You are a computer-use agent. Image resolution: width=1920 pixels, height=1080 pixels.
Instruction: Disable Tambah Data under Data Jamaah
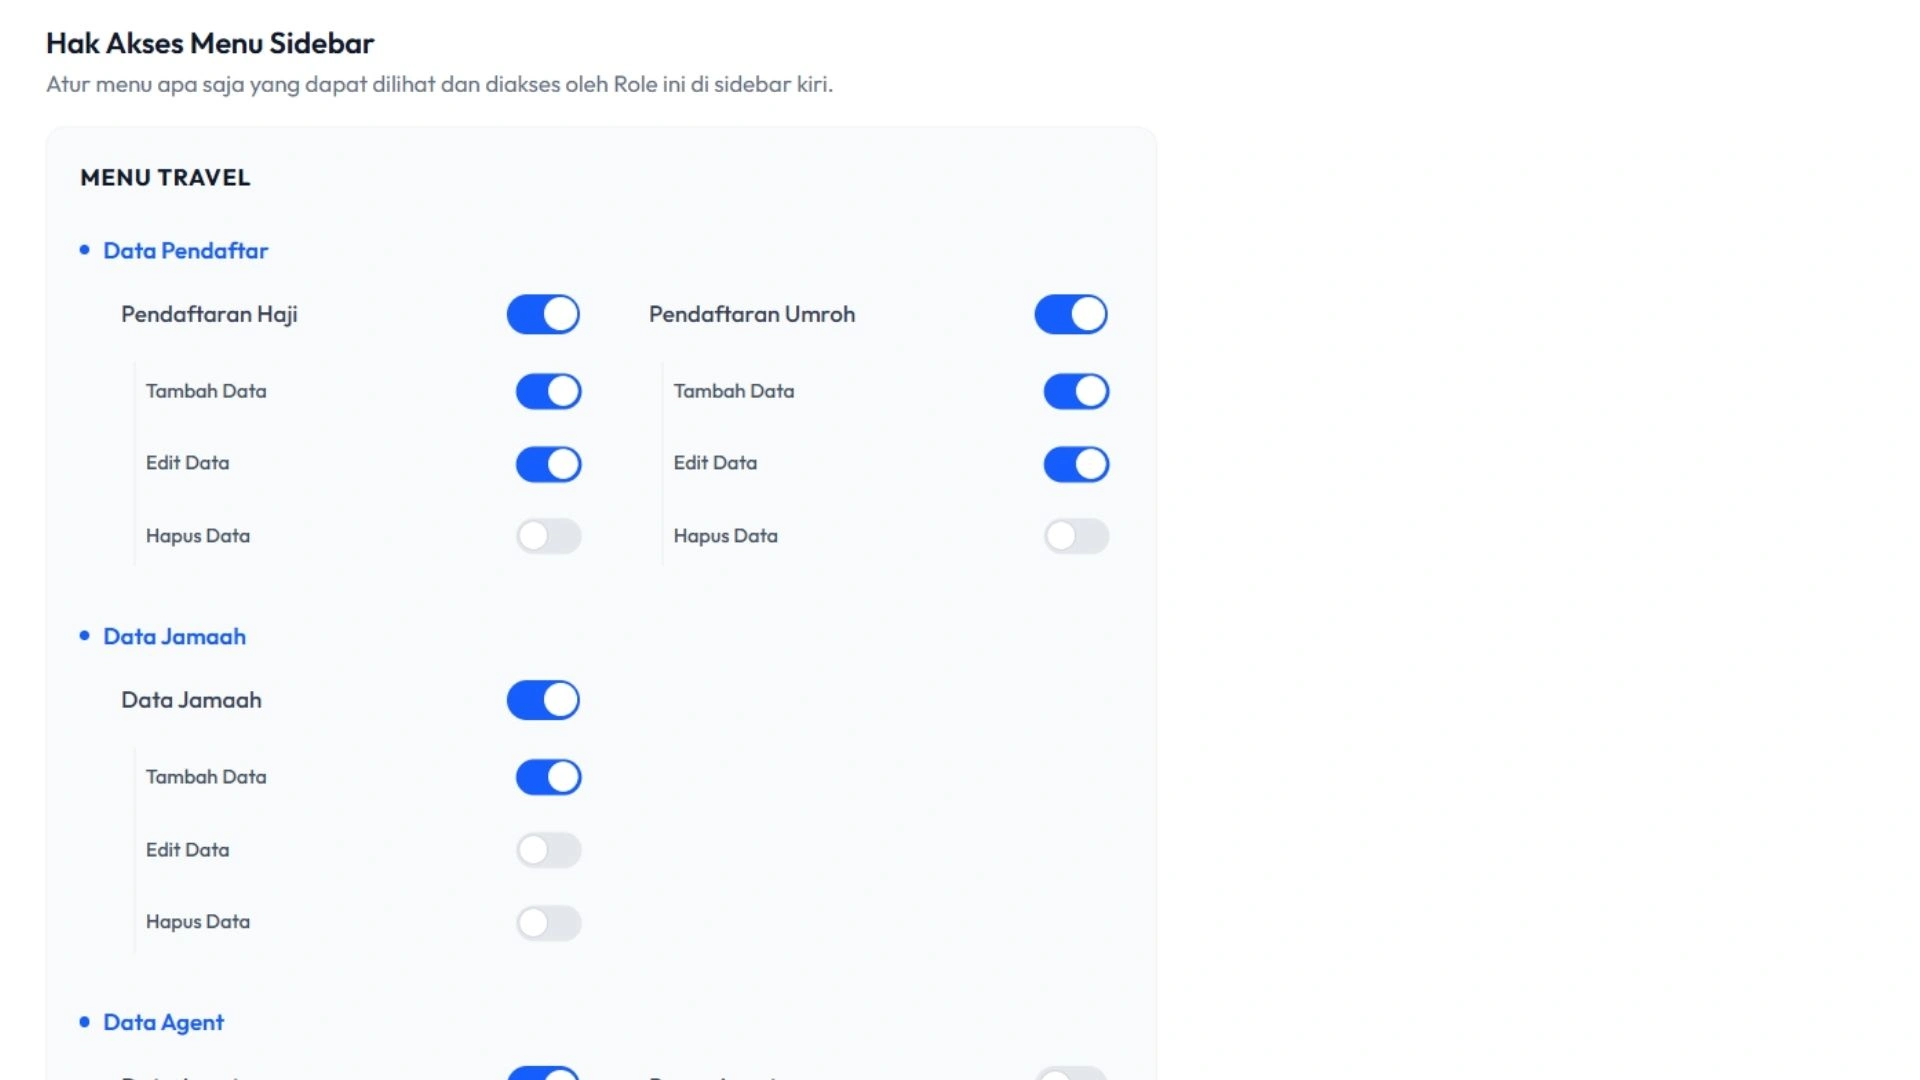click(548, 777)
